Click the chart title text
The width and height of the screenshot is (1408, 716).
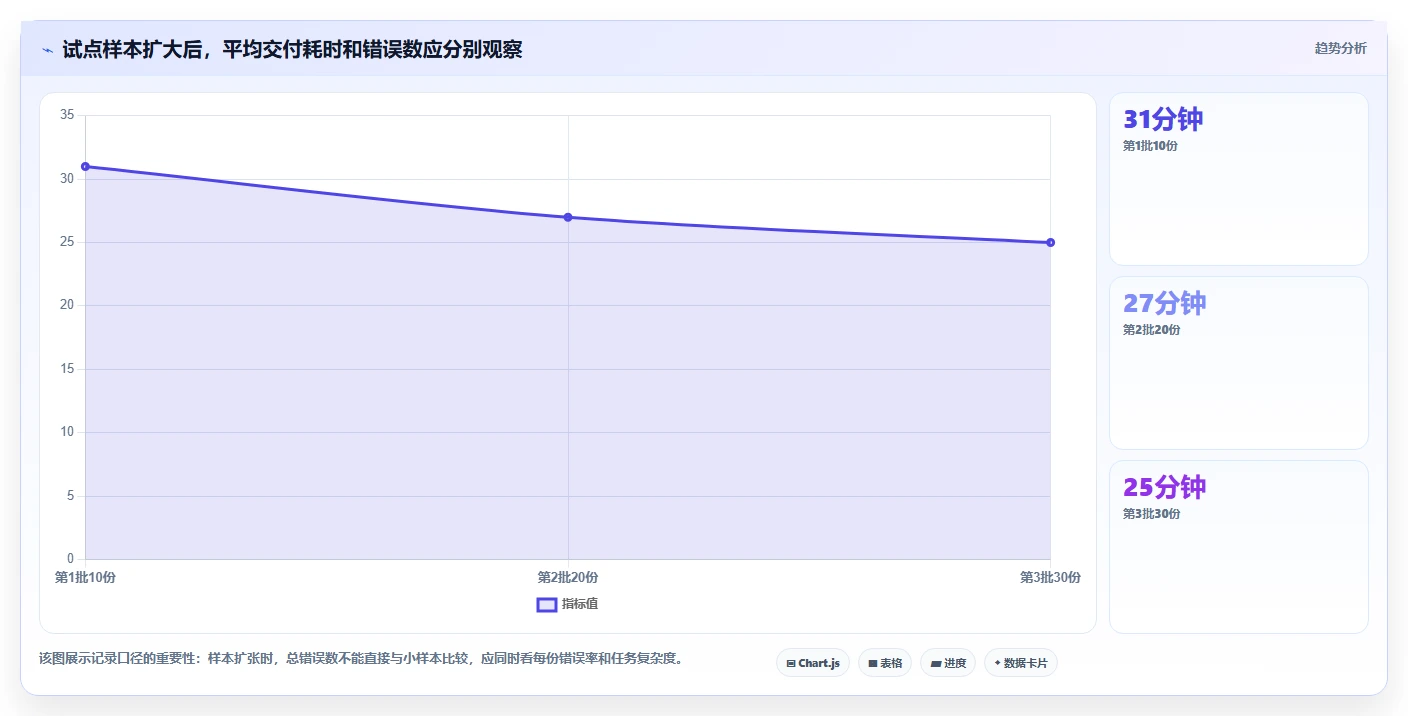click(292, 50)
